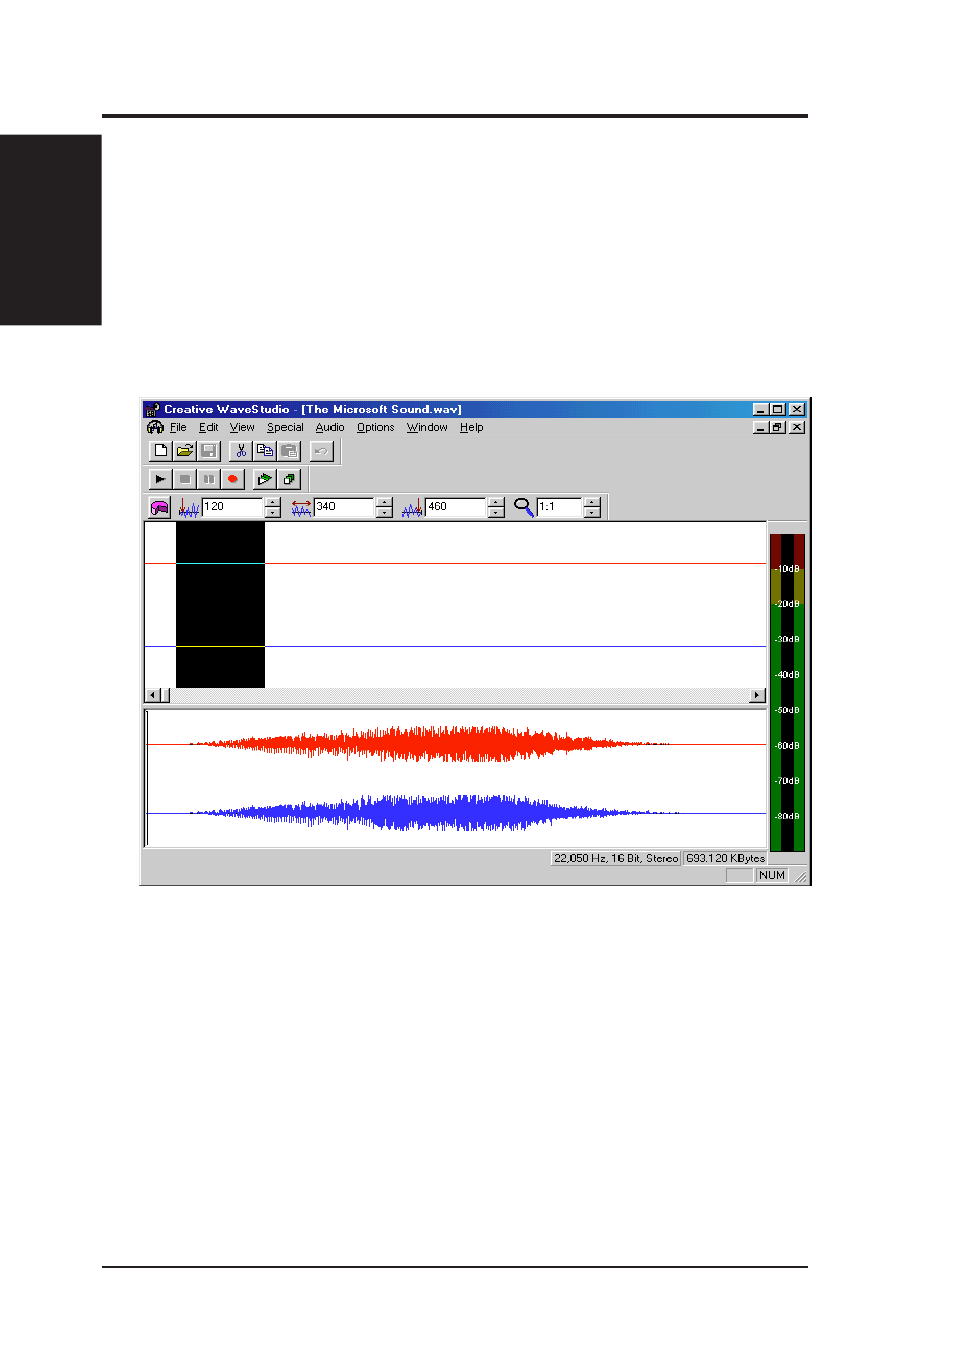This screenshot has height=1351, width=954.
Task: Decrease the 1:1 zoom ratio with the down arrow
Action: point(592,512)
